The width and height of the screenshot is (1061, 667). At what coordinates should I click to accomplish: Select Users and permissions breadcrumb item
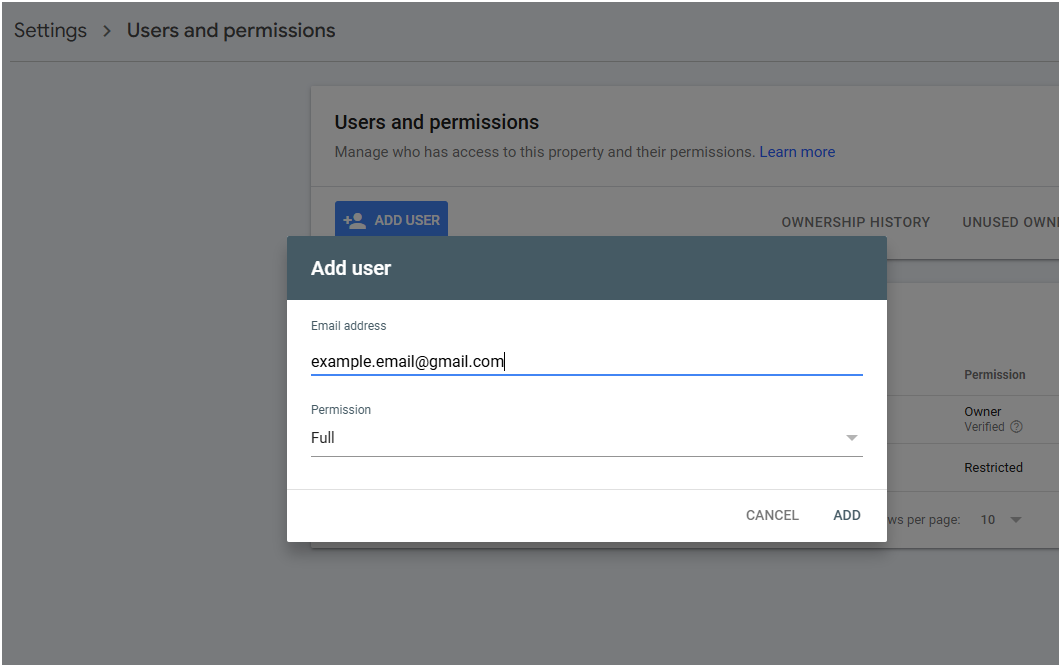click(x=231, y=31)
